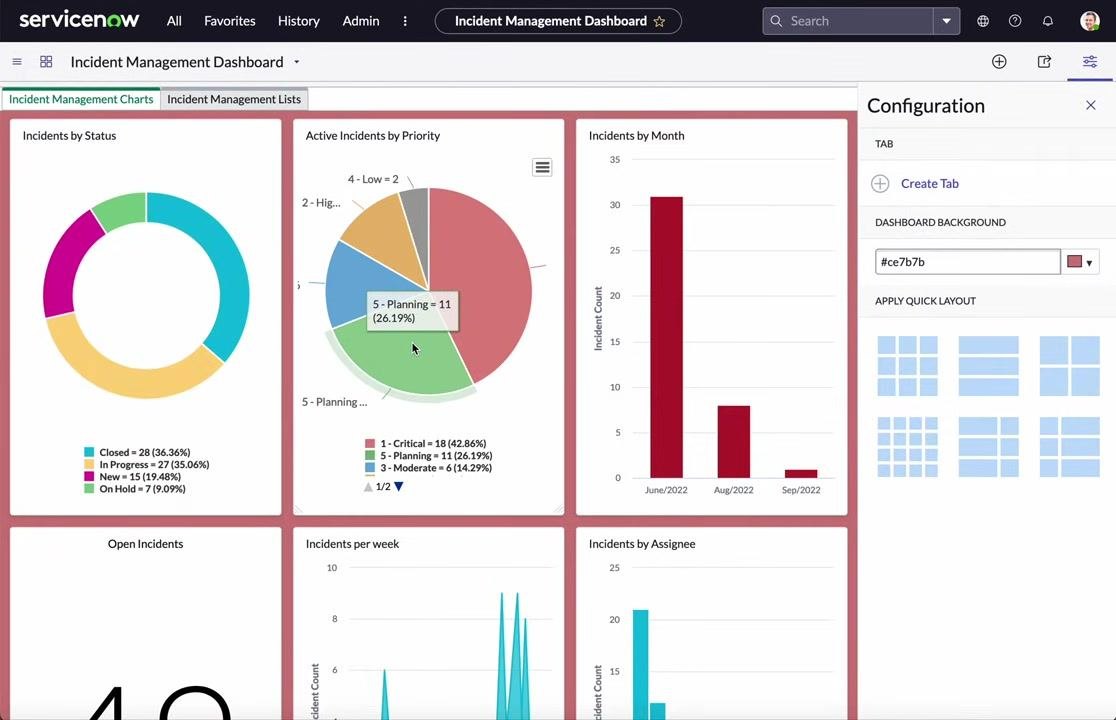Open the Admin menu
Viewport: 1116px width, 720px height.
pyautogui.click(x=361, y=21)
